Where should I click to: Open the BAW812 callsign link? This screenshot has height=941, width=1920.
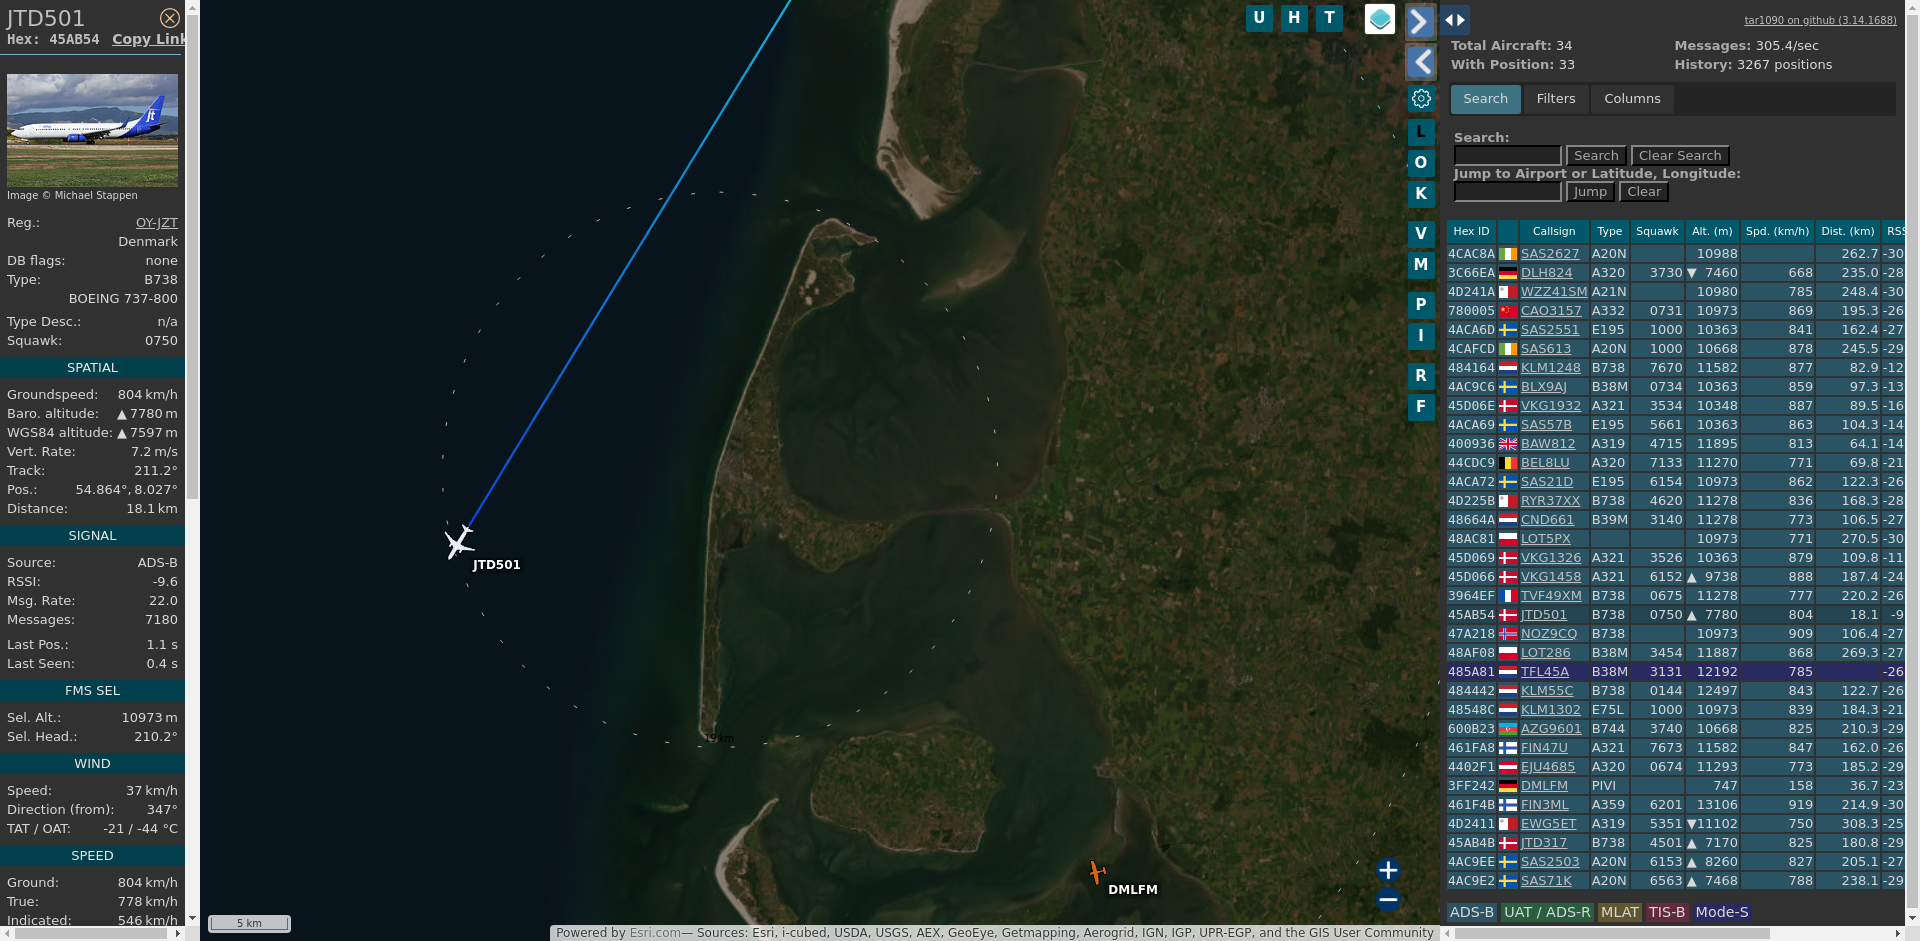pos(1547,444)
